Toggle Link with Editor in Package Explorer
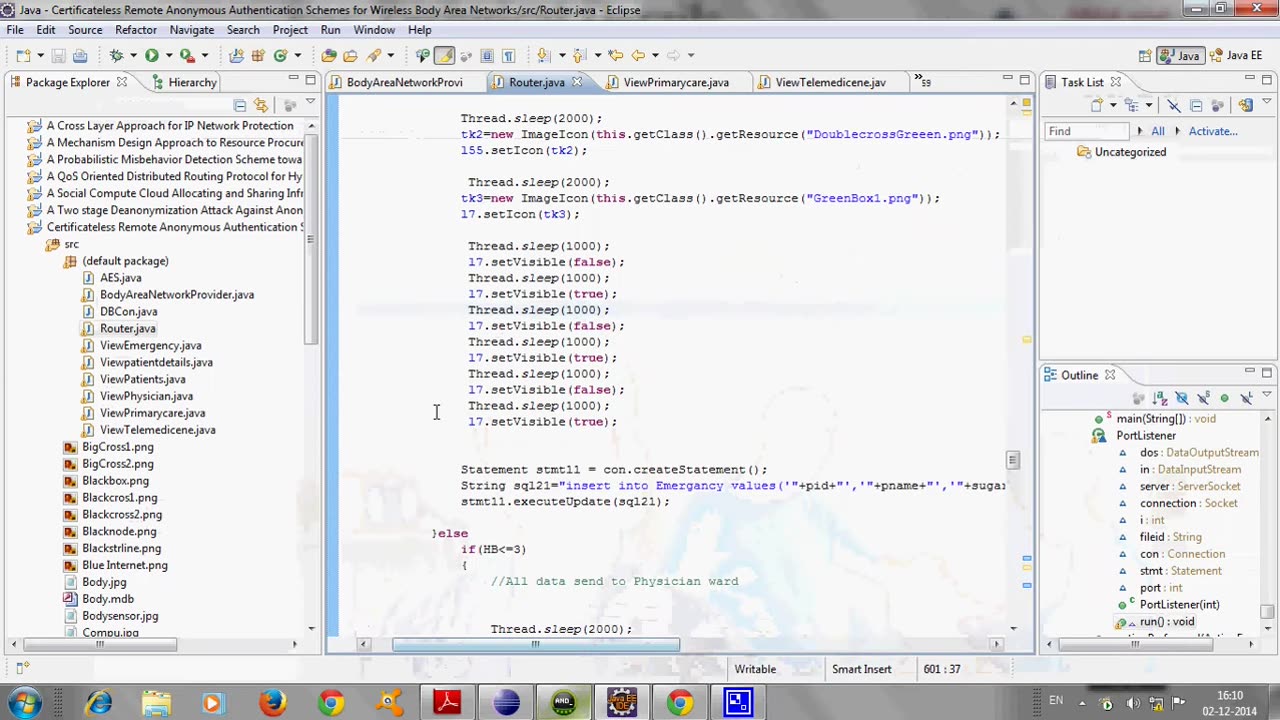 coord(261,105)
